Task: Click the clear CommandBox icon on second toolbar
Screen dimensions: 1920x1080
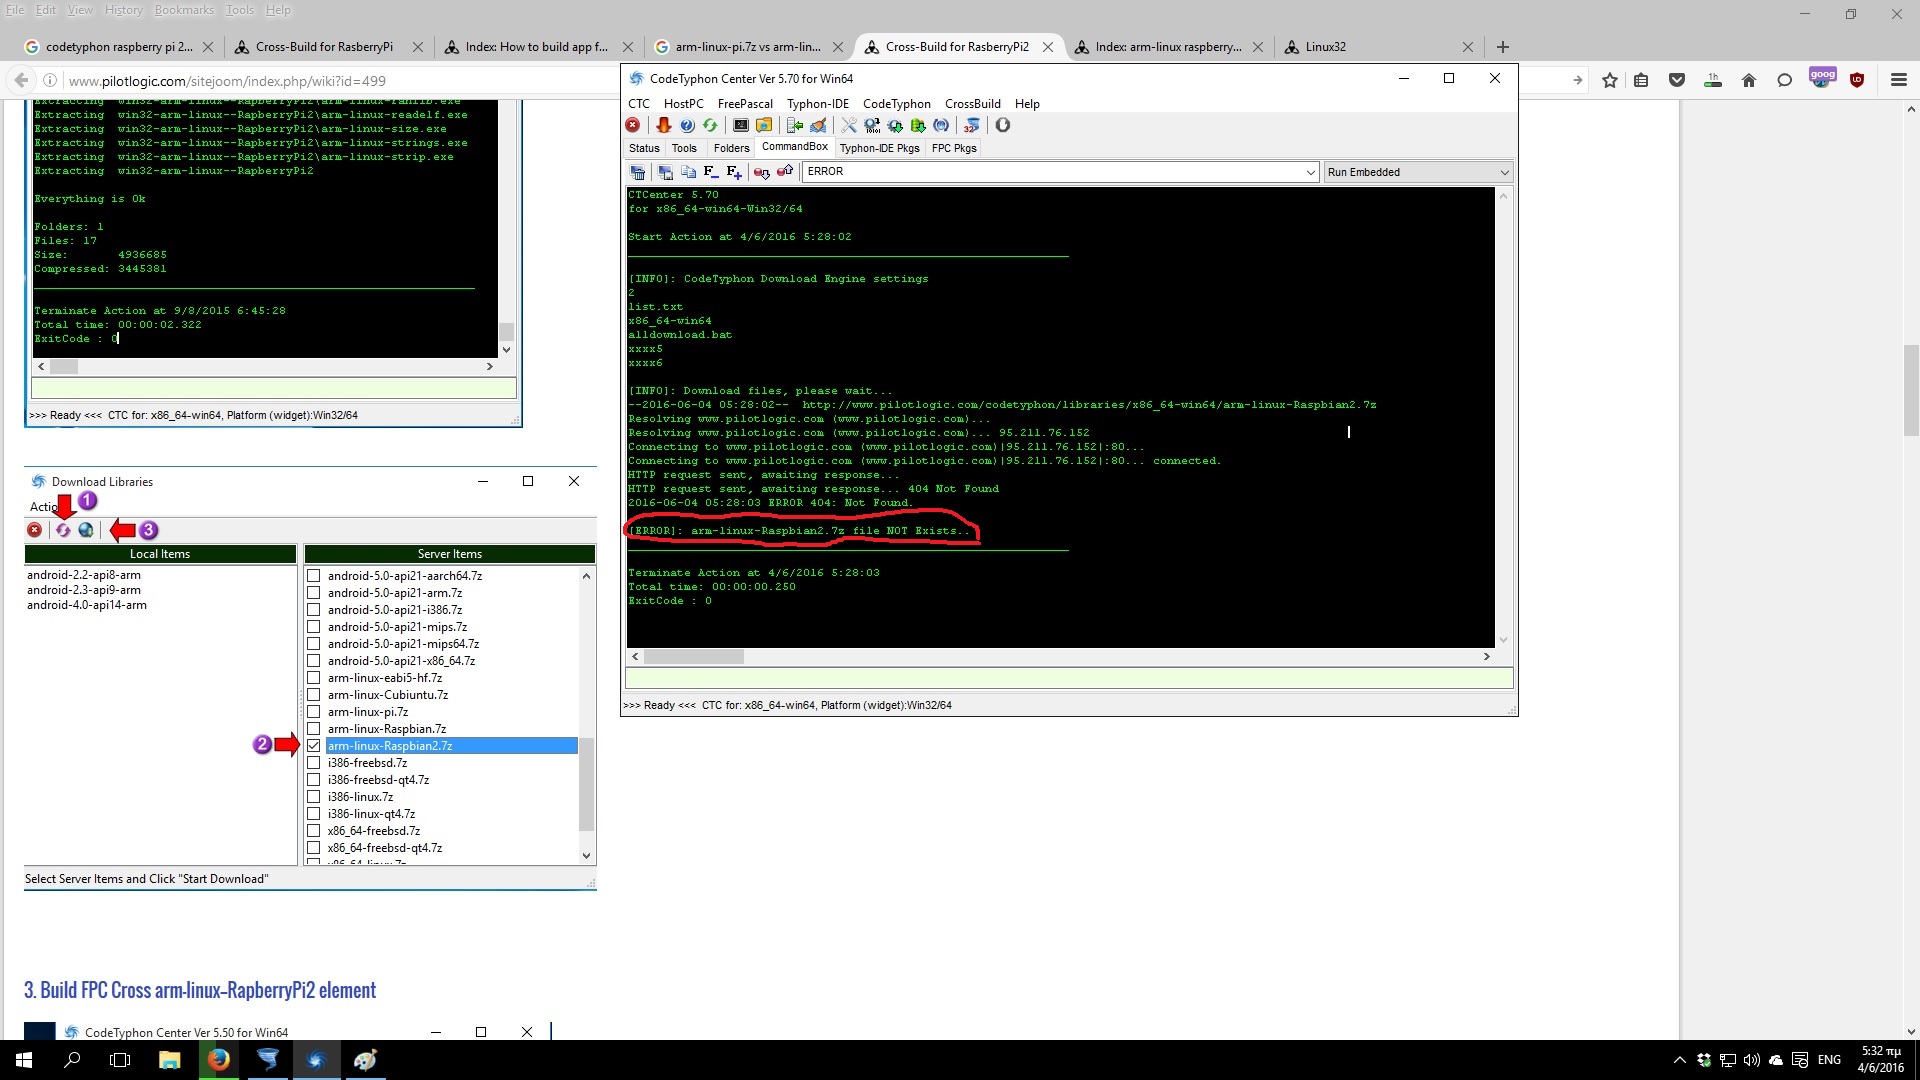Action: pyautogui.click(x=638, y=172)
